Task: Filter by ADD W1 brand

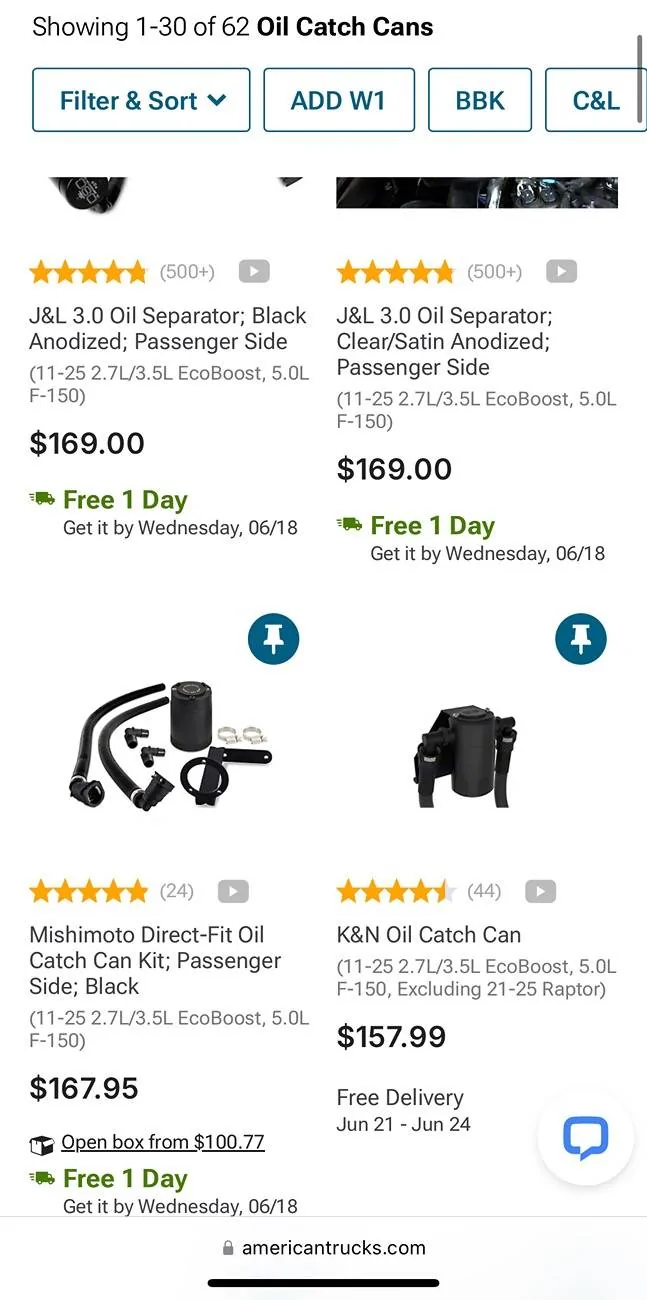Action: (338, 100)
